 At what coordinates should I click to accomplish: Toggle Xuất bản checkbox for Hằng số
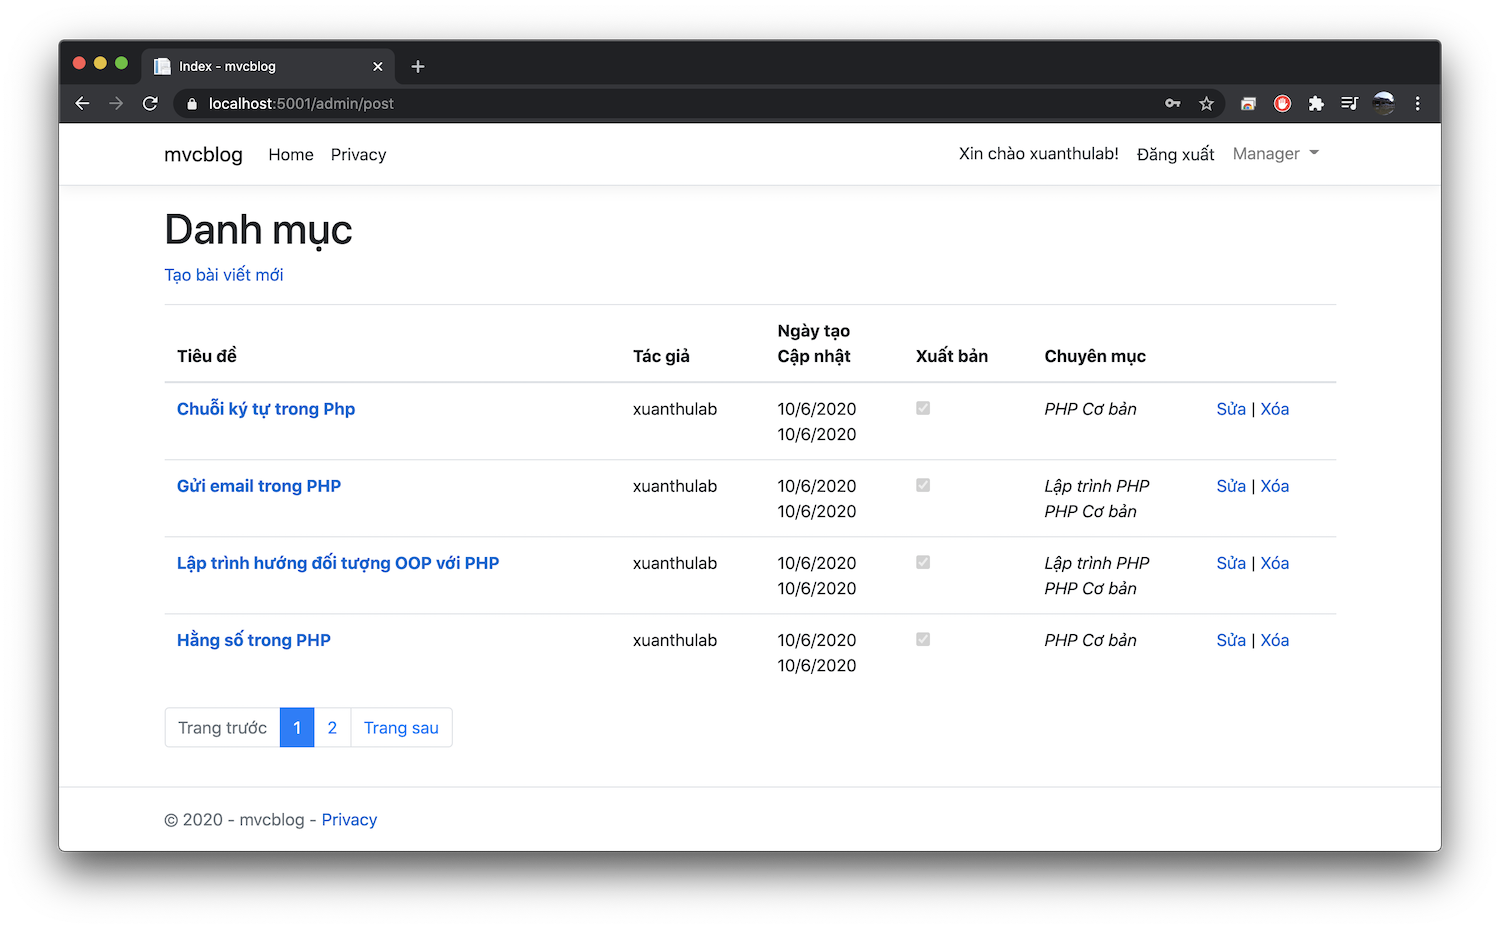pyautogui.click(x=923, y=639)
